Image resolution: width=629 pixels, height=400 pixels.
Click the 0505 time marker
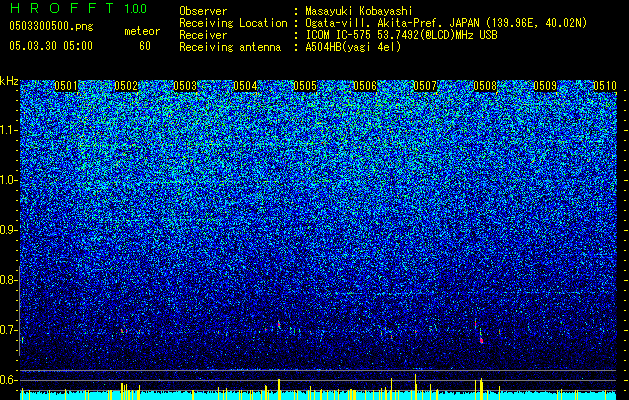pos(305,86)
